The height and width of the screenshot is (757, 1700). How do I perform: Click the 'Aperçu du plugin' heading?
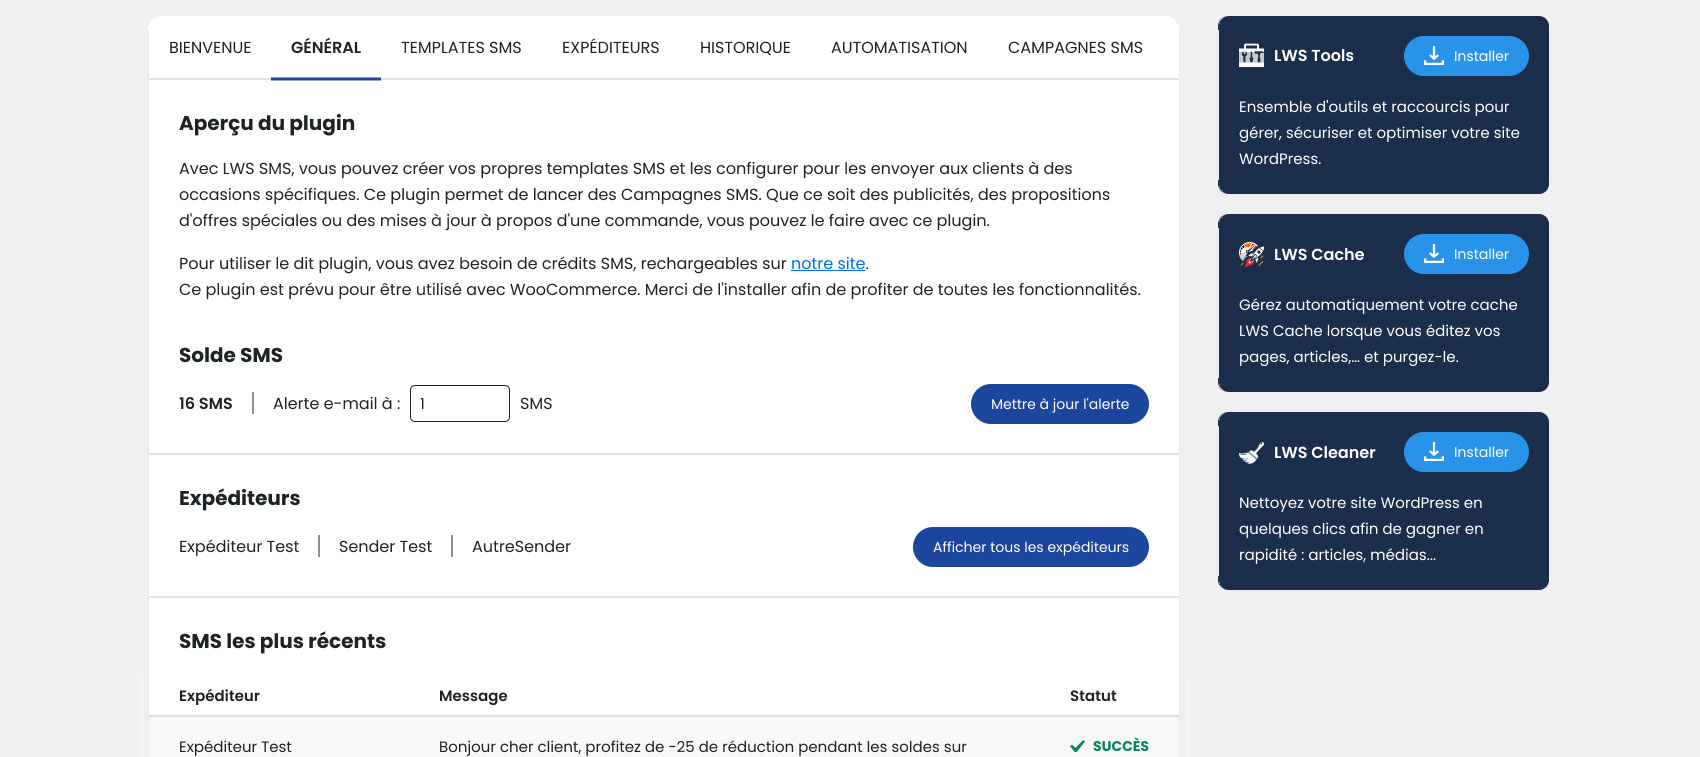pyautogui.click(x=267, y=123)
